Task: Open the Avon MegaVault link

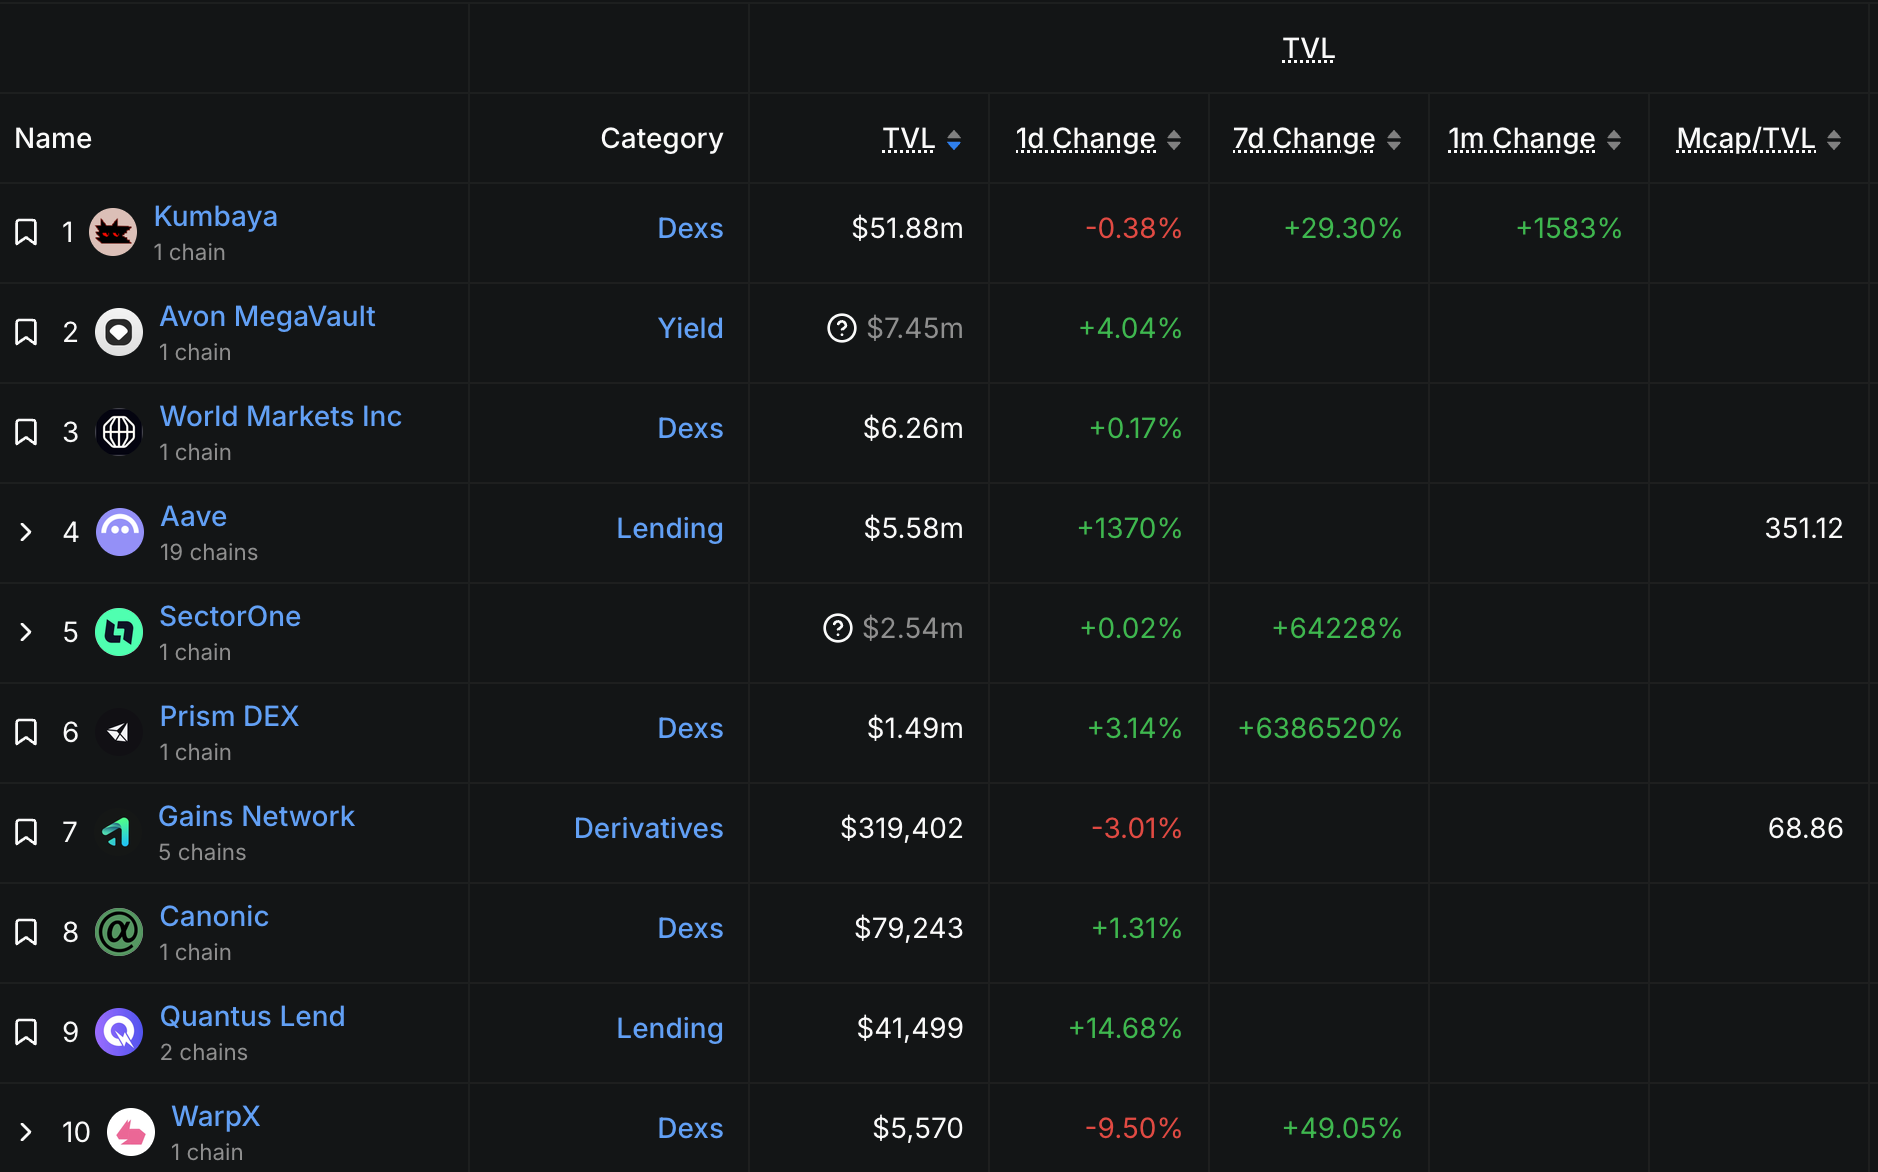Action: [x=267, y=316]
